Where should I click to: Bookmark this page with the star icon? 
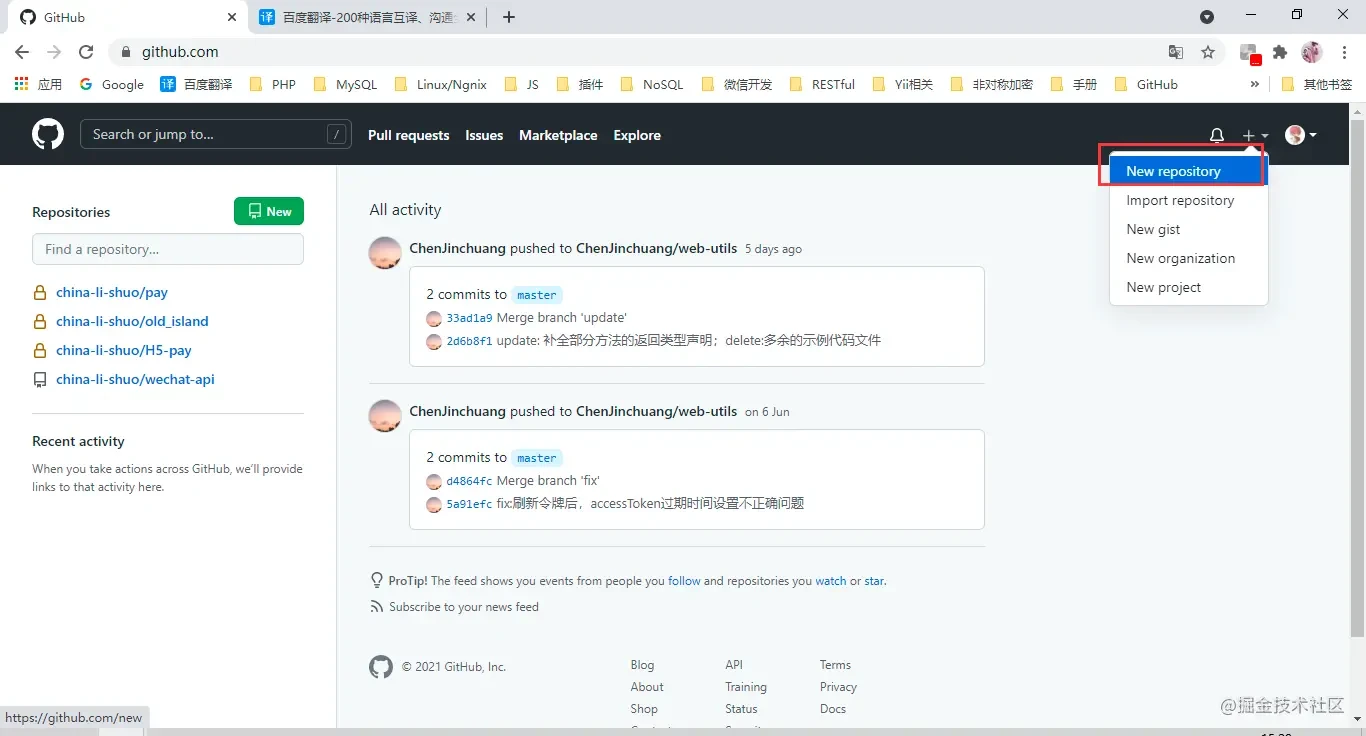[1208, 52]
